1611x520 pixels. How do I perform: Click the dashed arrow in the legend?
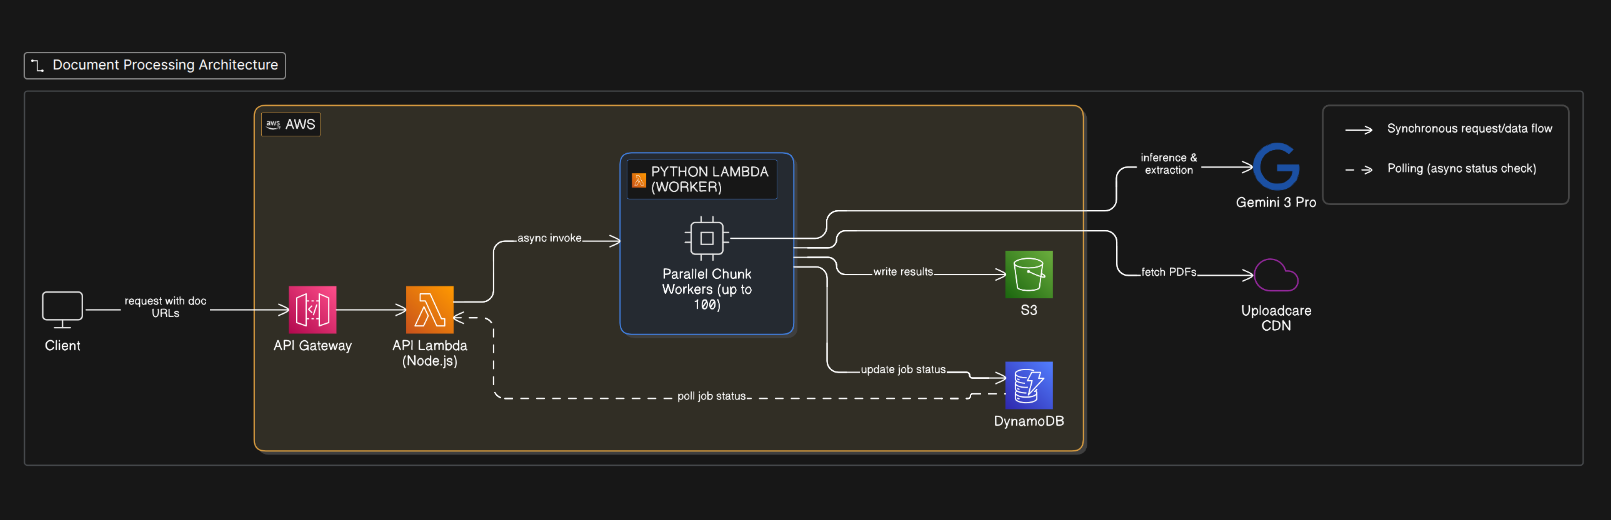pyautogui.click(x=1359, y=170)
